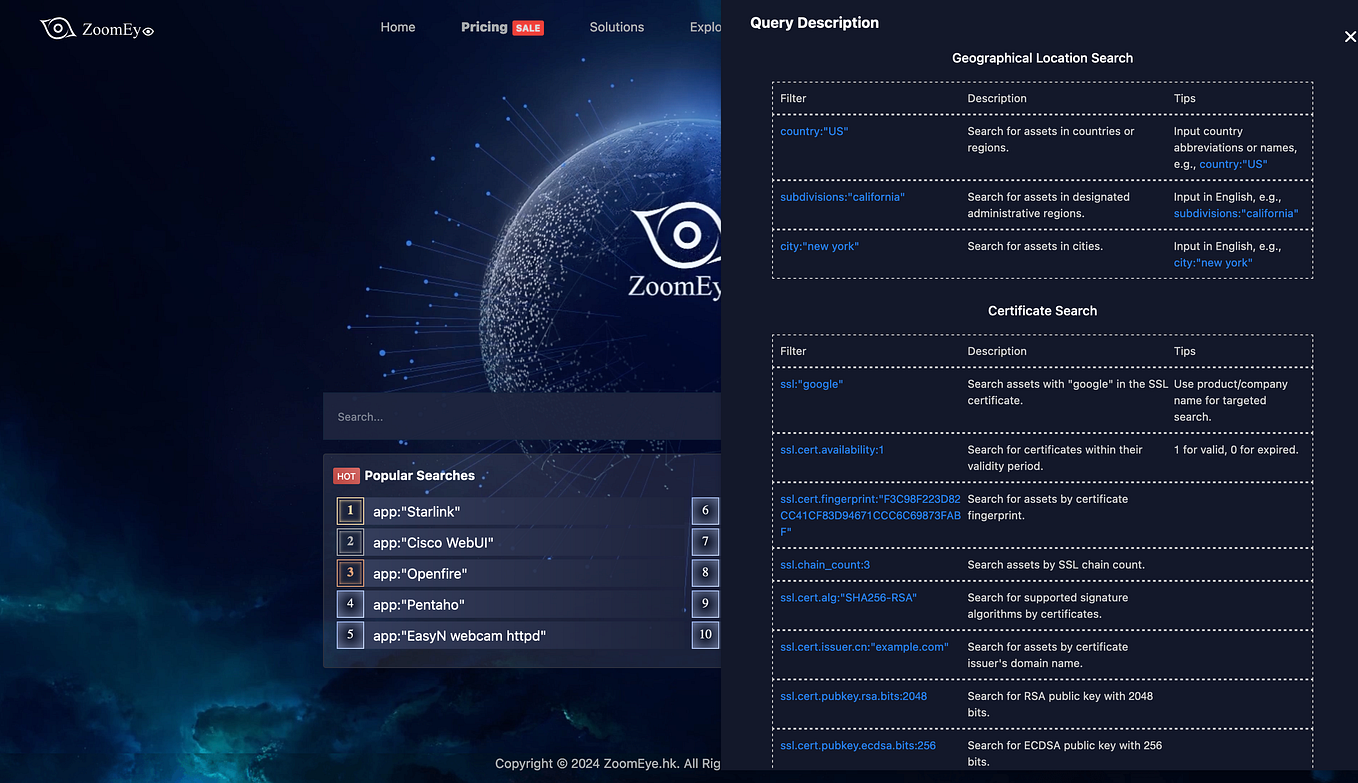Click the number 10 rank box in Popular Searches
Image resolution: width=1358 pixels, height=783 pixels.
tap(705, 634)
